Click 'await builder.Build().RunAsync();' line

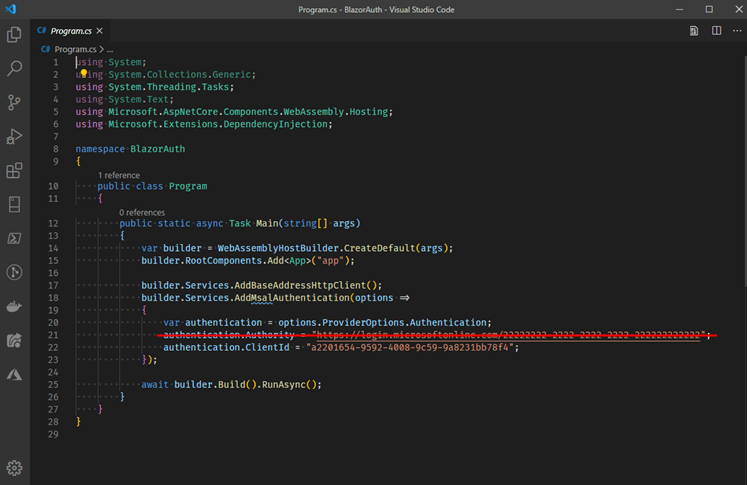tap(232, 384)
